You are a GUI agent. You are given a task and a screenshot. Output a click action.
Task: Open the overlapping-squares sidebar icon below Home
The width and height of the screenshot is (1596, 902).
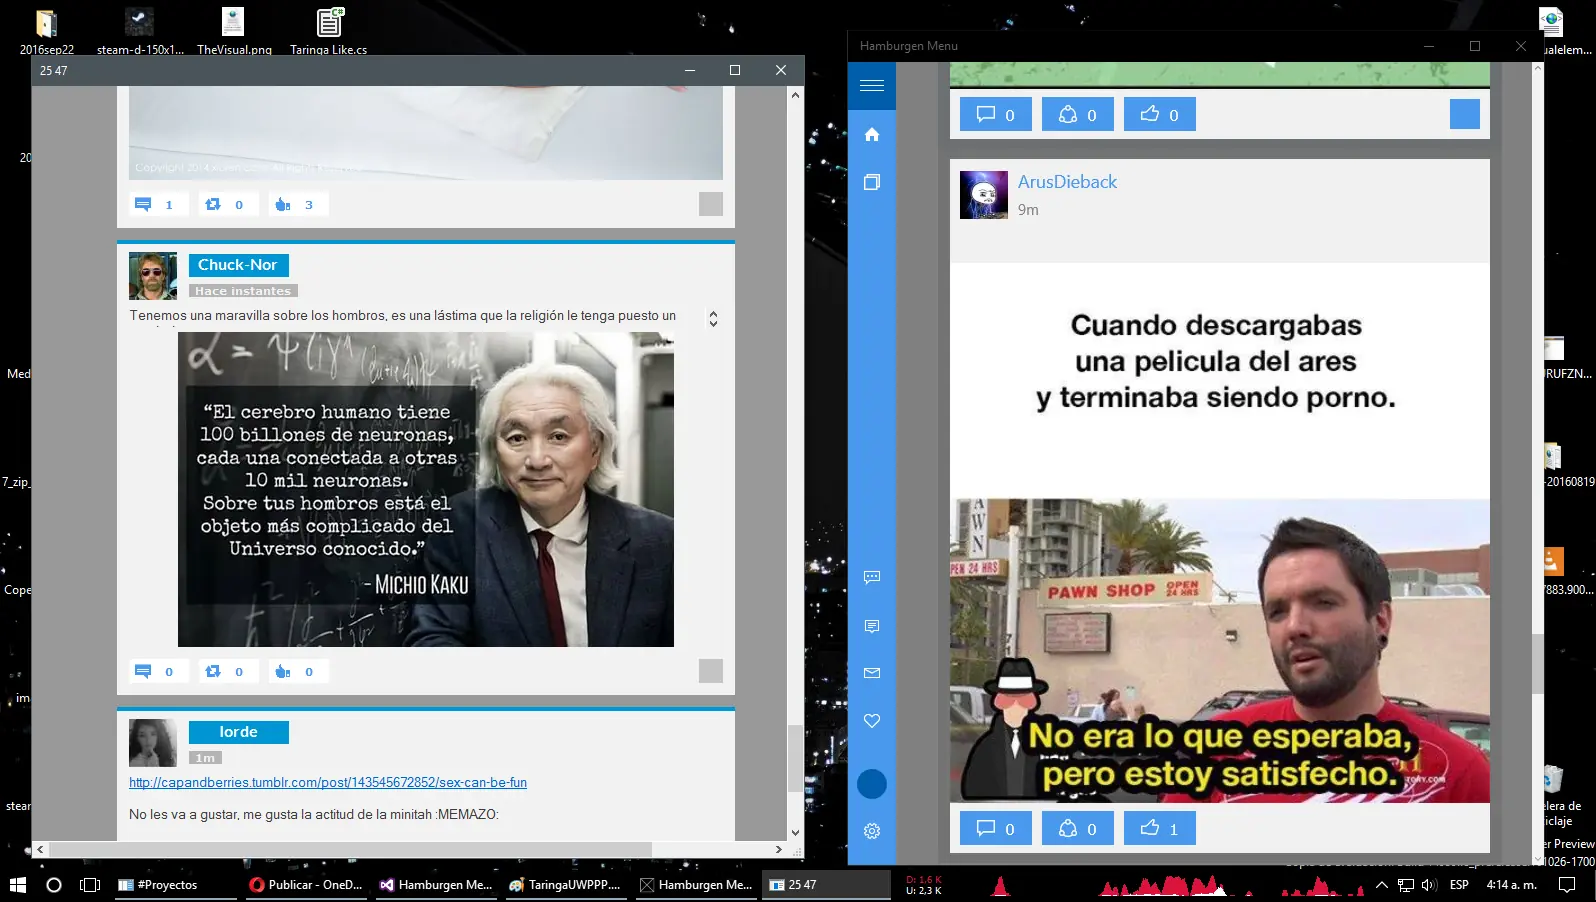click(x=872, y=182)
